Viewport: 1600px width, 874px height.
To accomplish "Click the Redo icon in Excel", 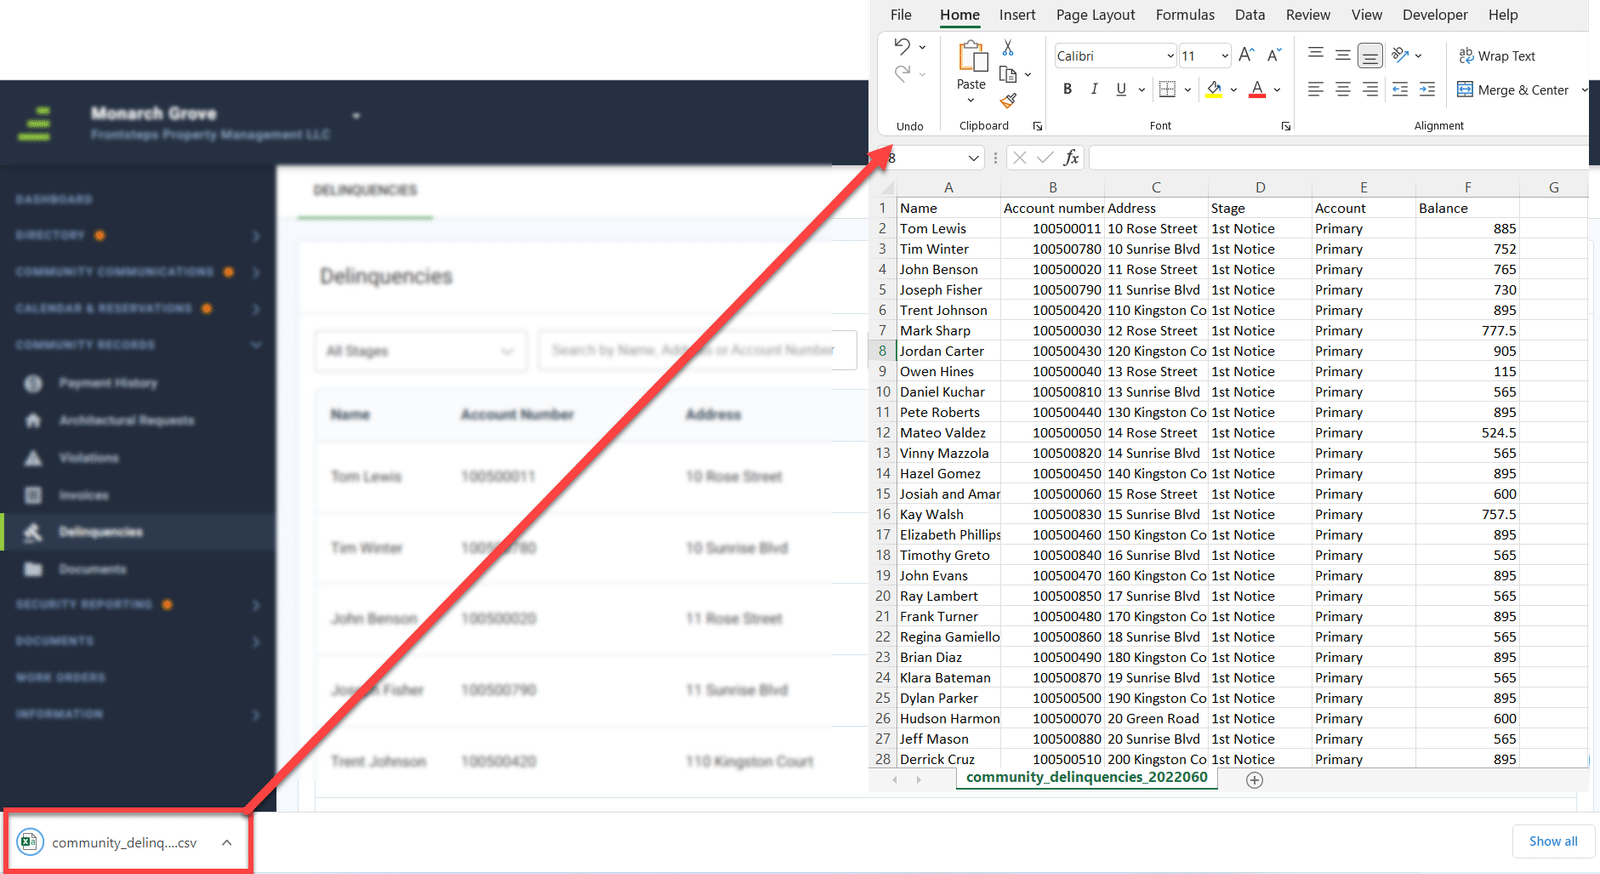I will point(902,73).
